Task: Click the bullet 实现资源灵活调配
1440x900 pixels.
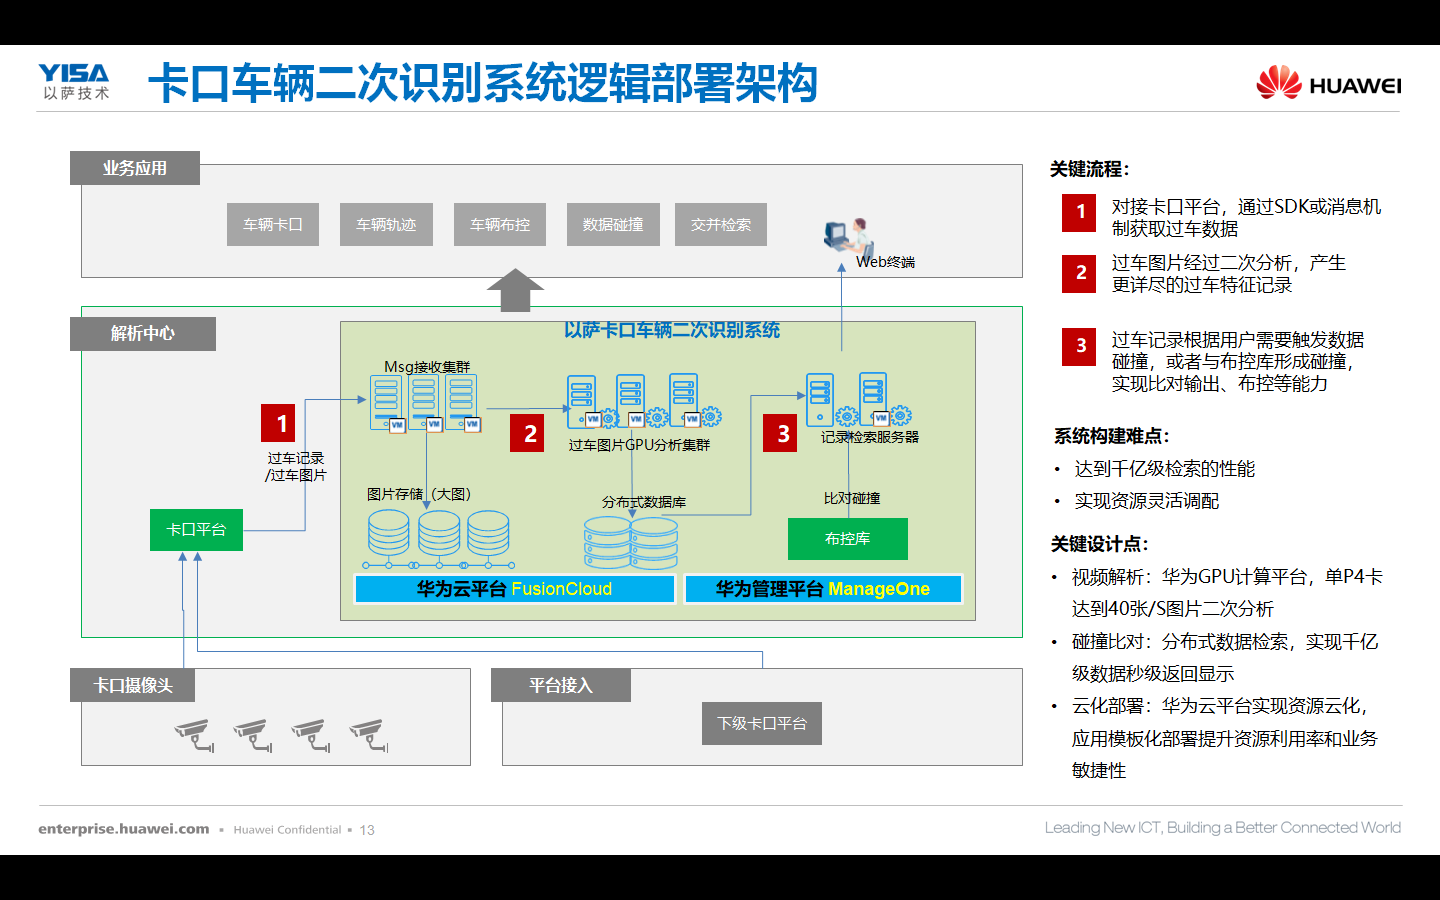Action: click(1146, 501)
